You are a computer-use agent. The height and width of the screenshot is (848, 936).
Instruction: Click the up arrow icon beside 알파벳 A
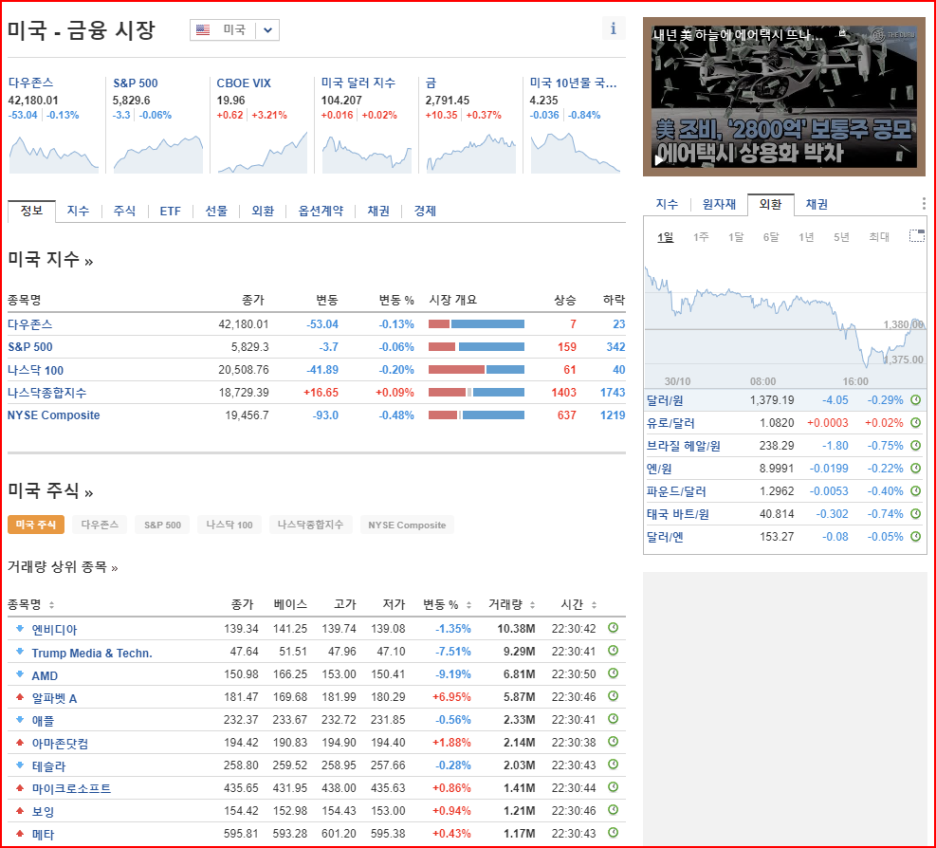[20, 696]
